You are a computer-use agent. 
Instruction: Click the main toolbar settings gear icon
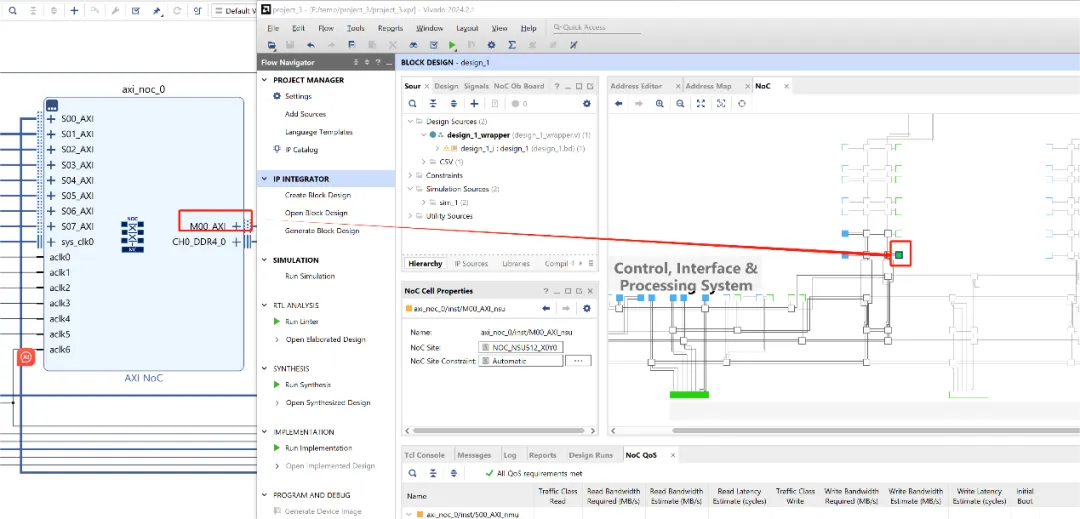[x=491, y=45]
